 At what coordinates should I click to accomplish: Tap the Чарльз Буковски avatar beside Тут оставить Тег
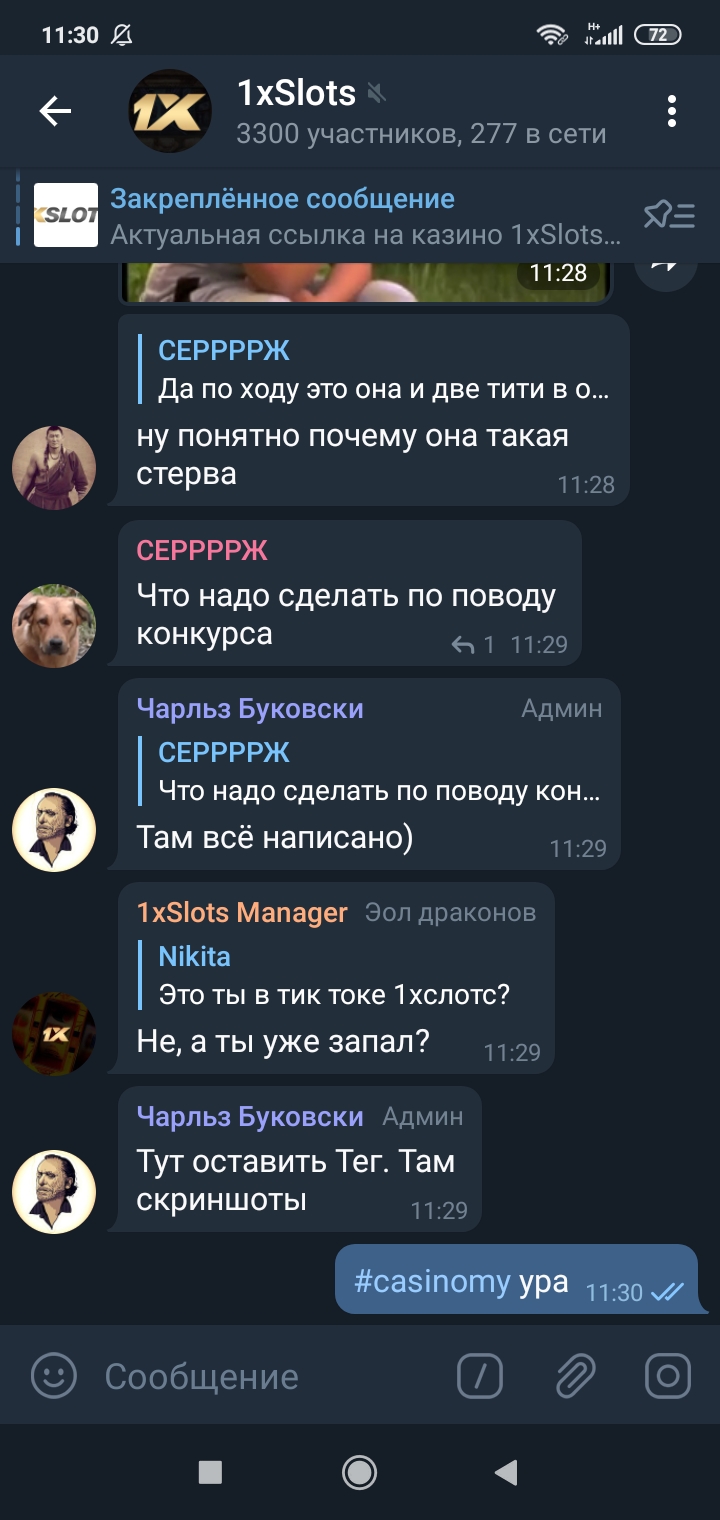tap(54, 1192)
